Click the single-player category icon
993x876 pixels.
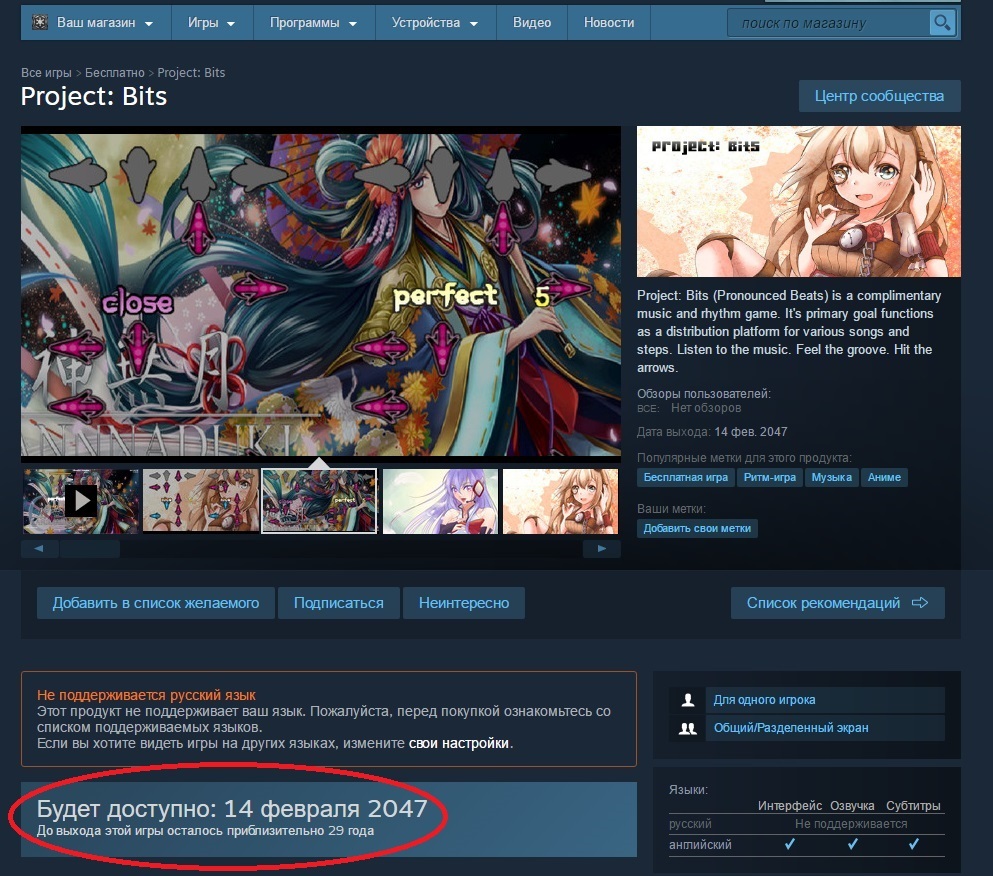click(x=687, y=700)
